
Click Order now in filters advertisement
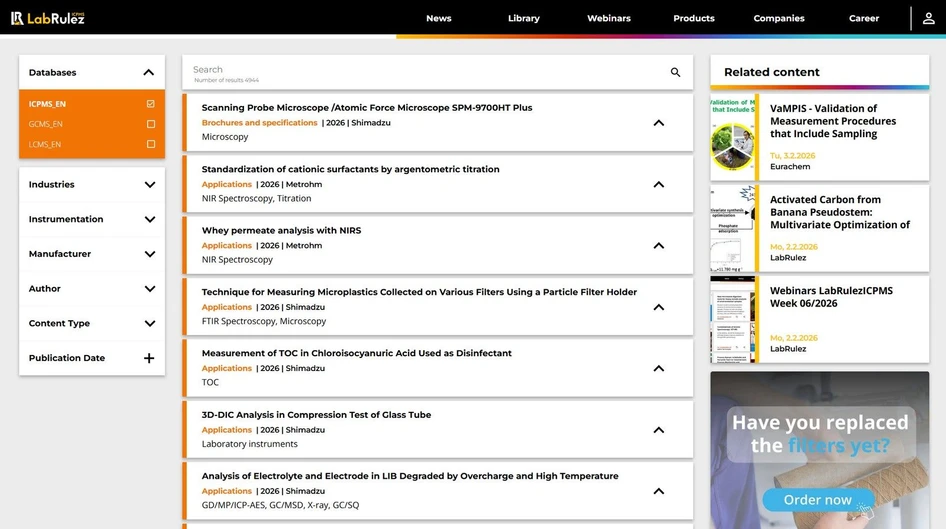pyautogui.click(x=817, y=500)
